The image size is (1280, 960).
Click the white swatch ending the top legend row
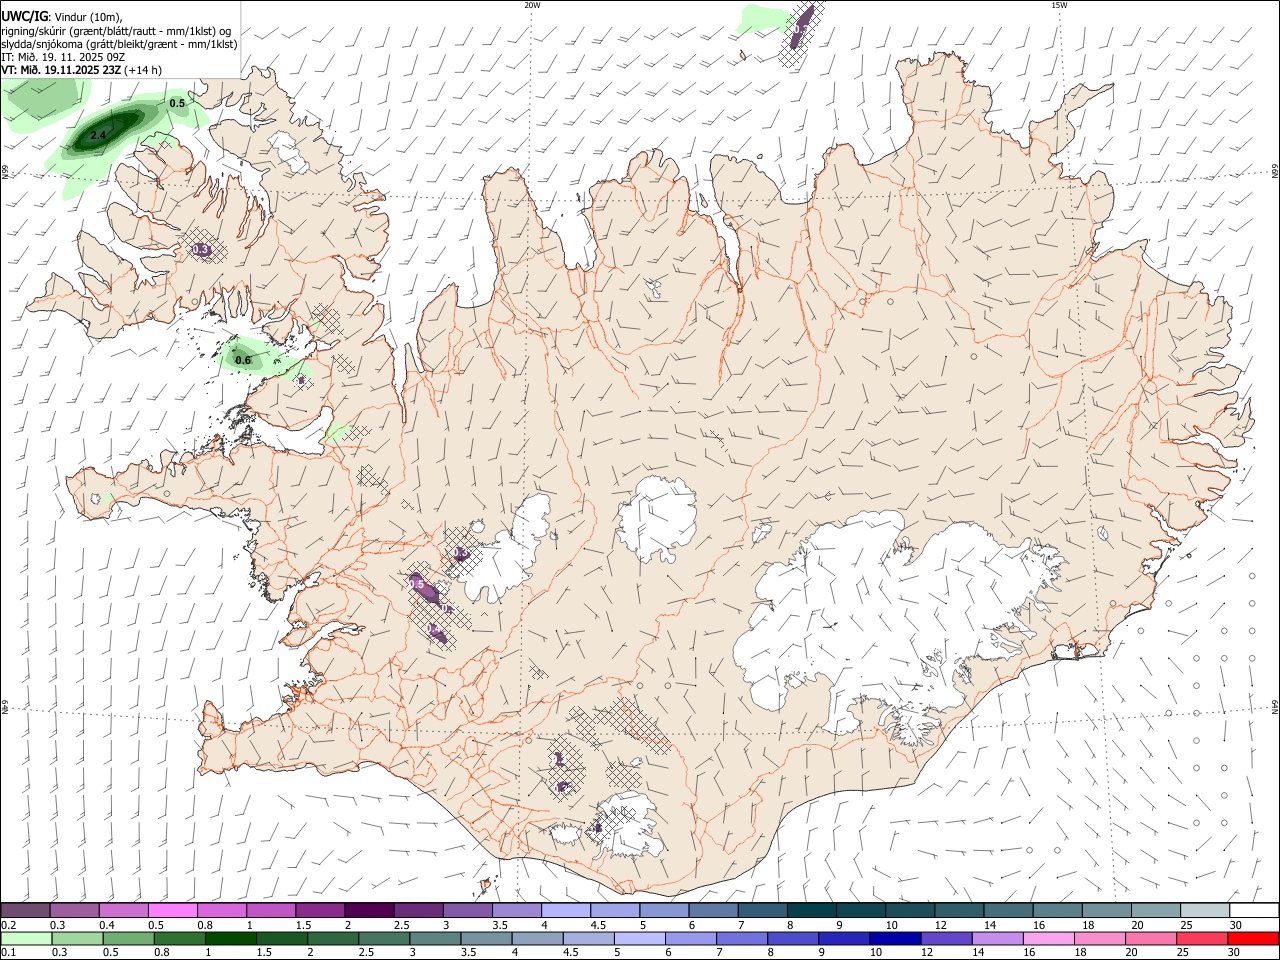[1254, 910]
